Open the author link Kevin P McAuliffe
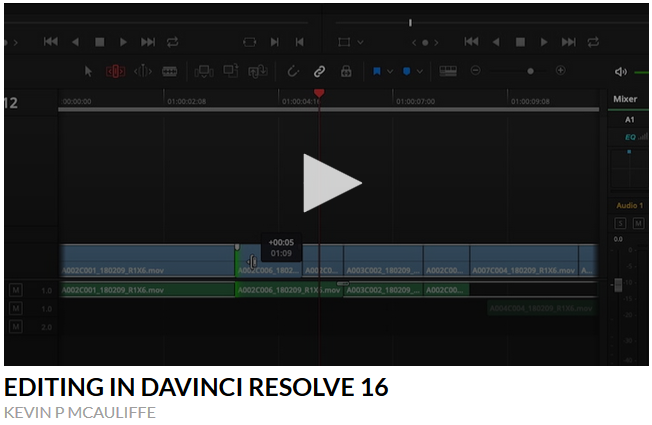The image size is (652, 425). pyautogui.click(x=80, y=413)
